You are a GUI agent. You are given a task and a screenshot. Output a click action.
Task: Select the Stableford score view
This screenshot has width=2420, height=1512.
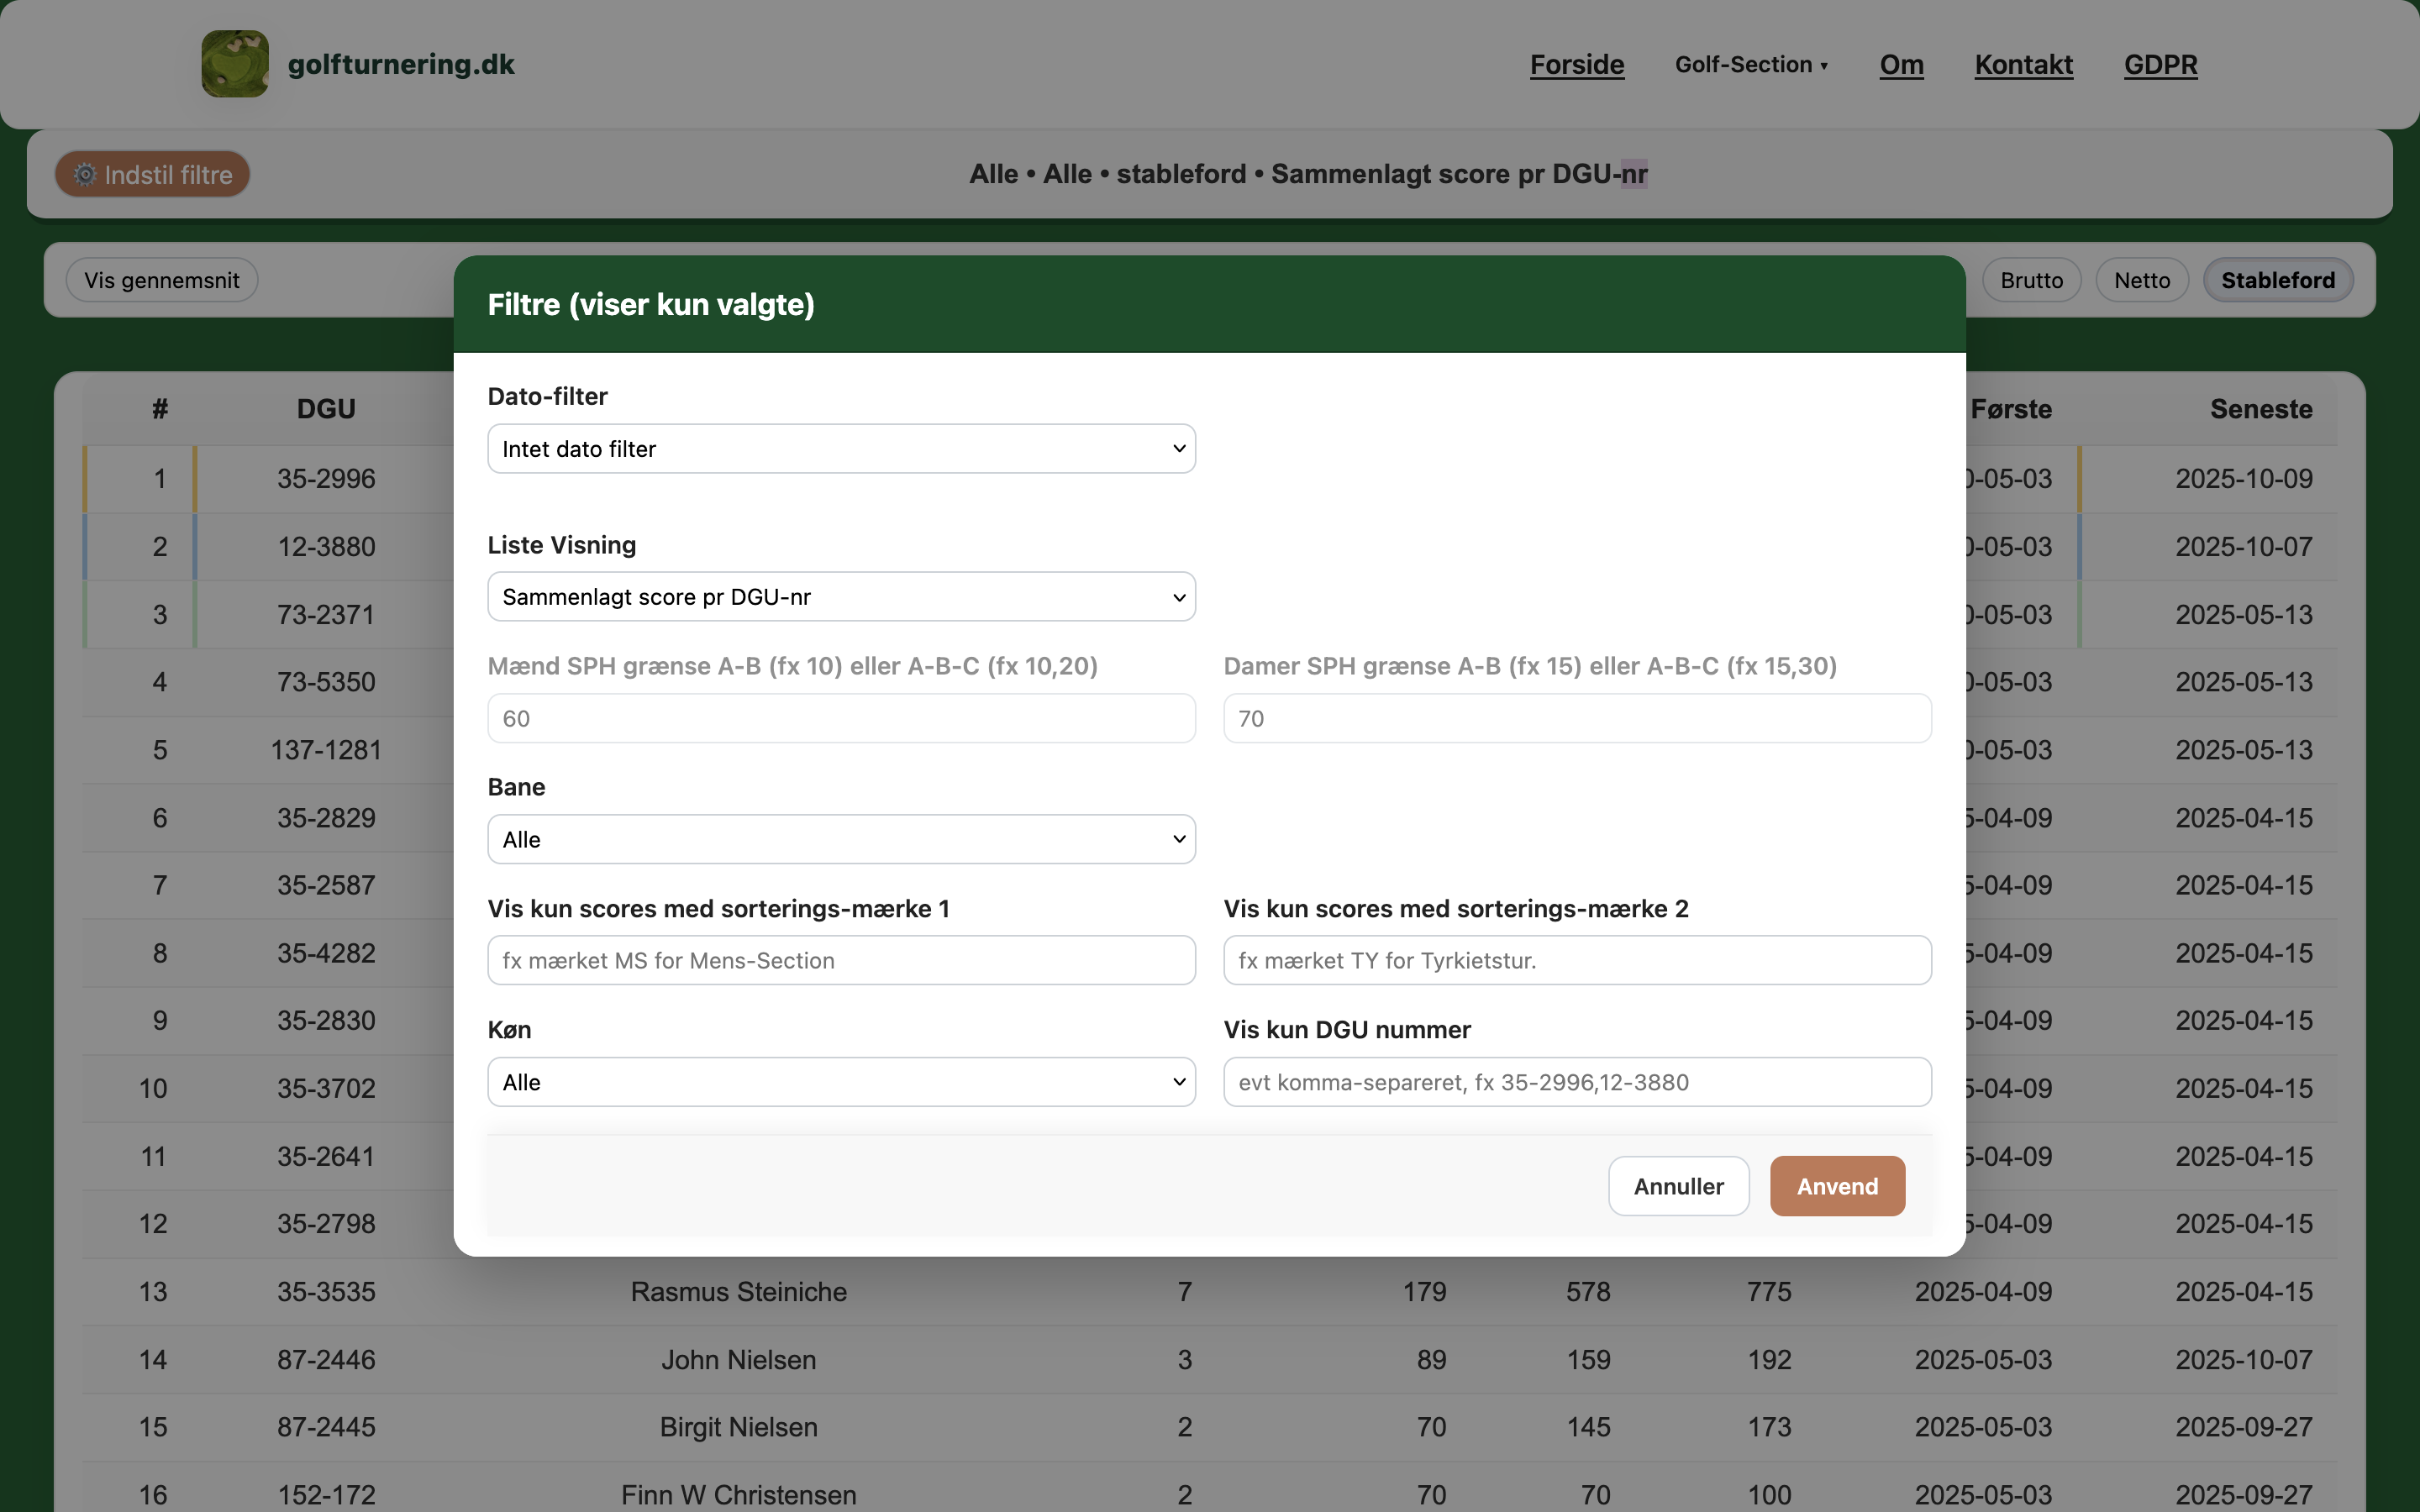tap(2278, 280)
